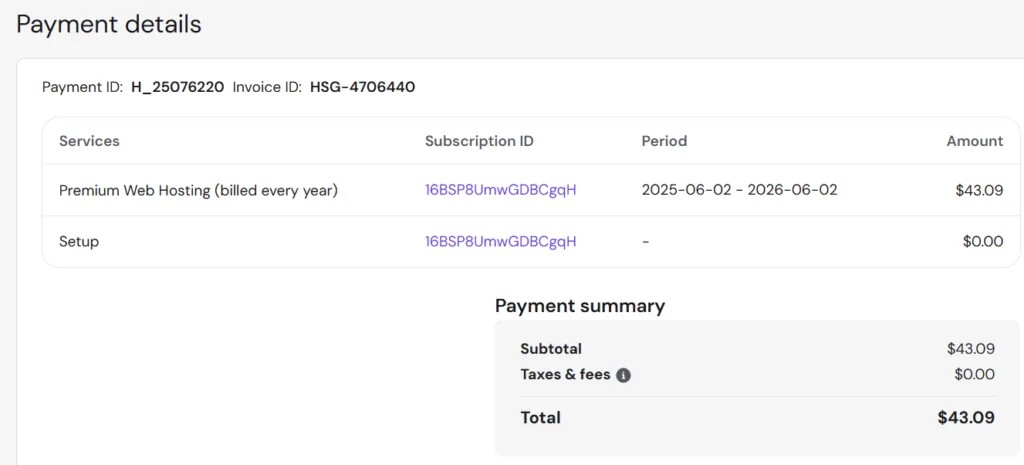Viewport: 1024px width, 465px height.
Task: Select the Setup service name
Action: (x=79, y=242)
